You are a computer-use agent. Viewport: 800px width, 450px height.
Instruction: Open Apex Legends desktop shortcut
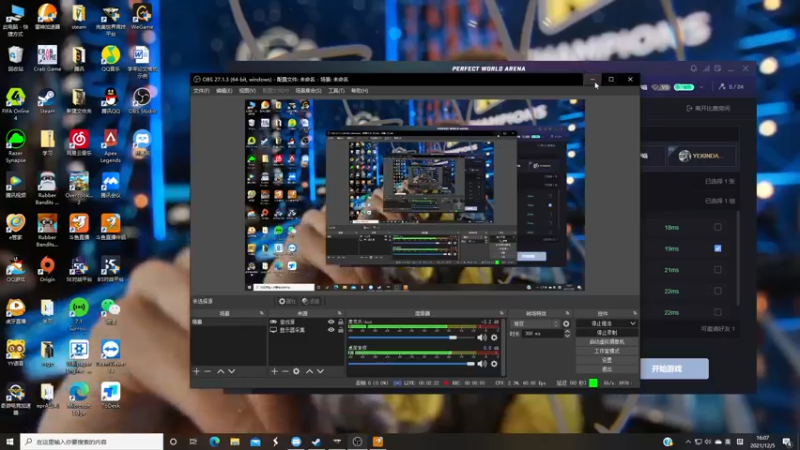pyautogui.click(x=110, y=145)
